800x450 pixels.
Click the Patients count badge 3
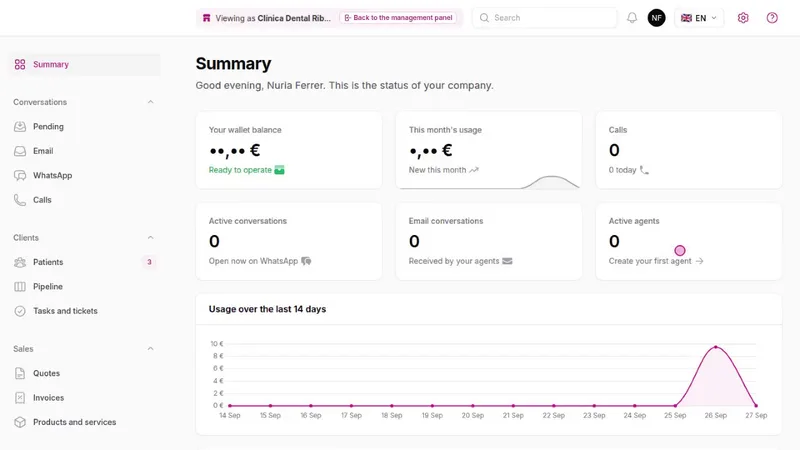(149, 262)
